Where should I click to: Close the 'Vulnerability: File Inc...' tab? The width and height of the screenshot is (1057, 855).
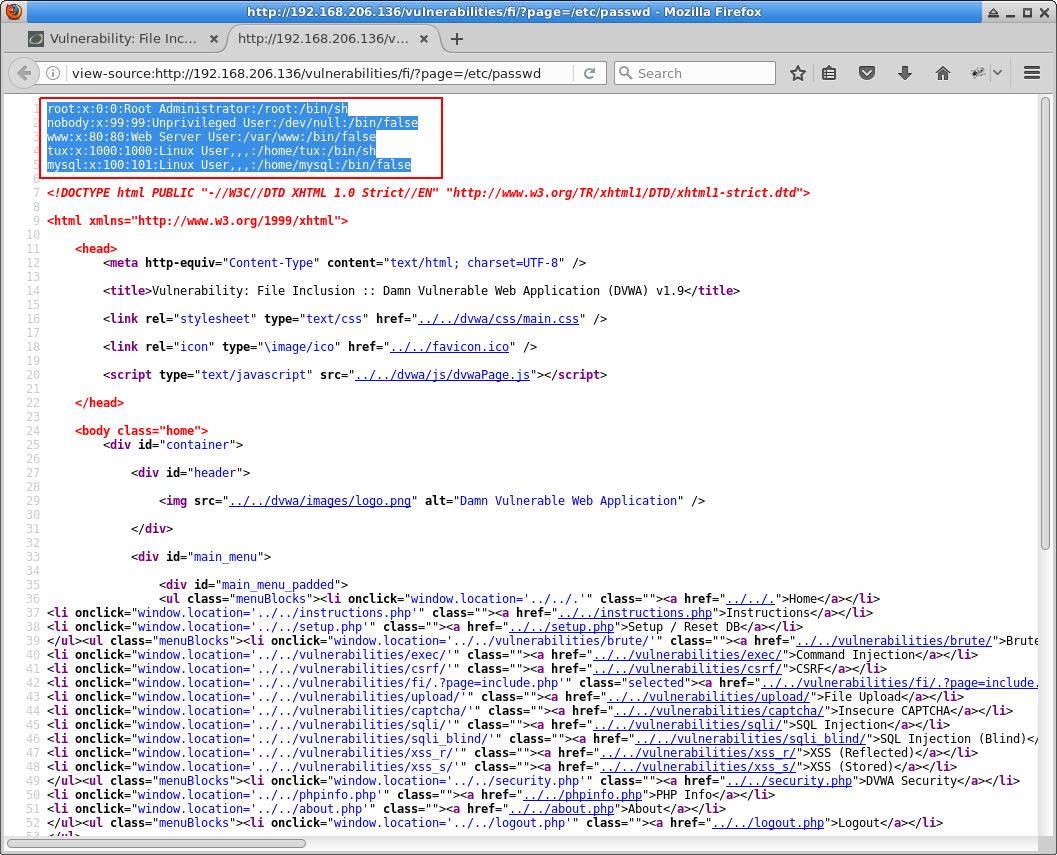tap(214, 39)
